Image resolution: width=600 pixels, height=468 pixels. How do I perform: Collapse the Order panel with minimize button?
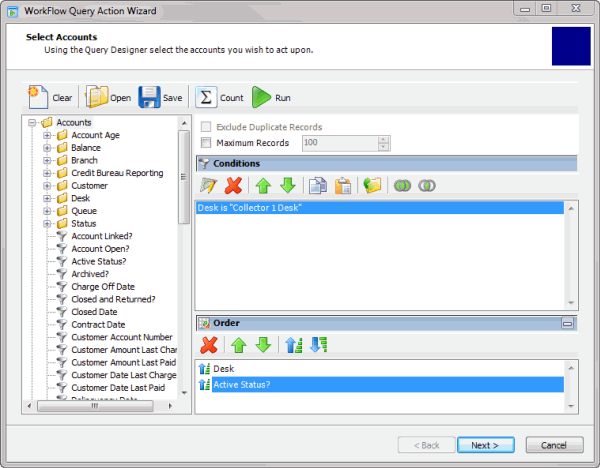tap(568, 323)
